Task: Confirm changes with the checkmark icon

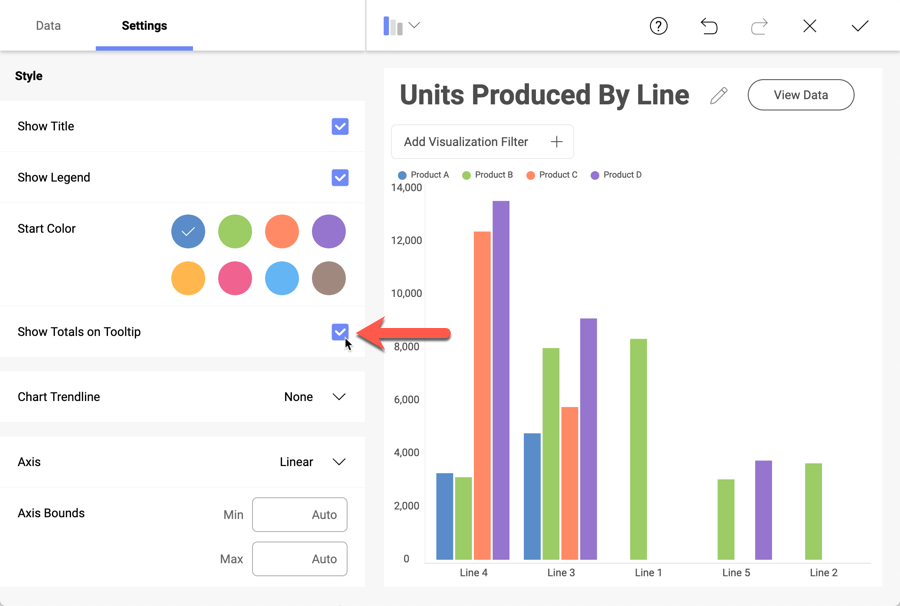Action: pyautogui.click(x=860, y=26)
